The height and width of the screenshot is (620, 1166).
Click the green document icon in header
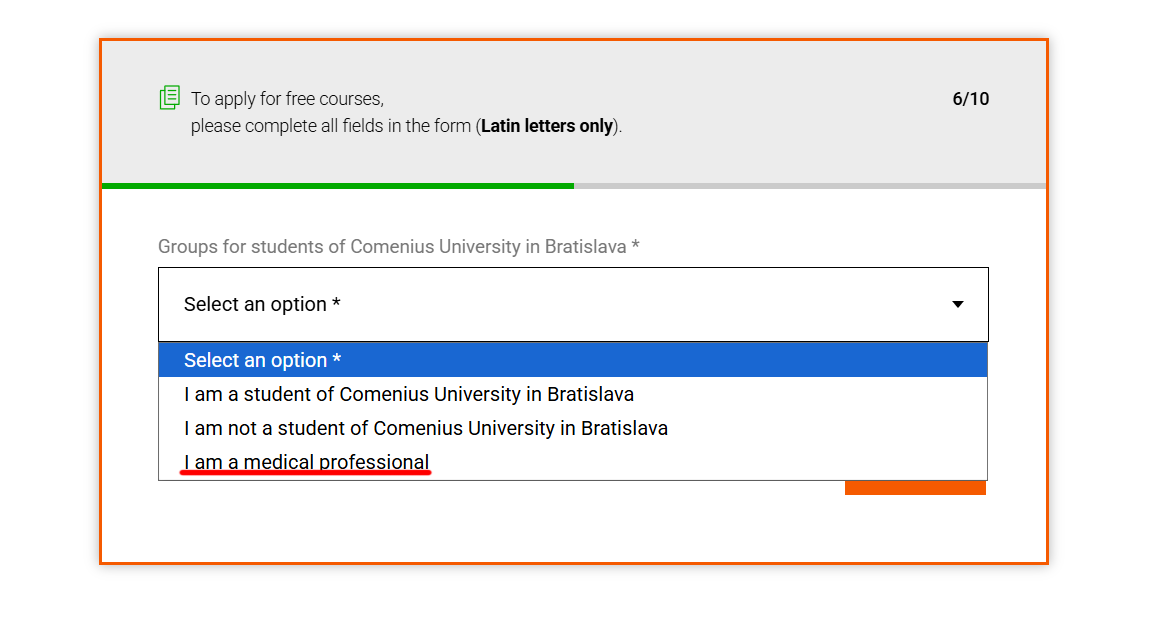(x=170, y=98)
